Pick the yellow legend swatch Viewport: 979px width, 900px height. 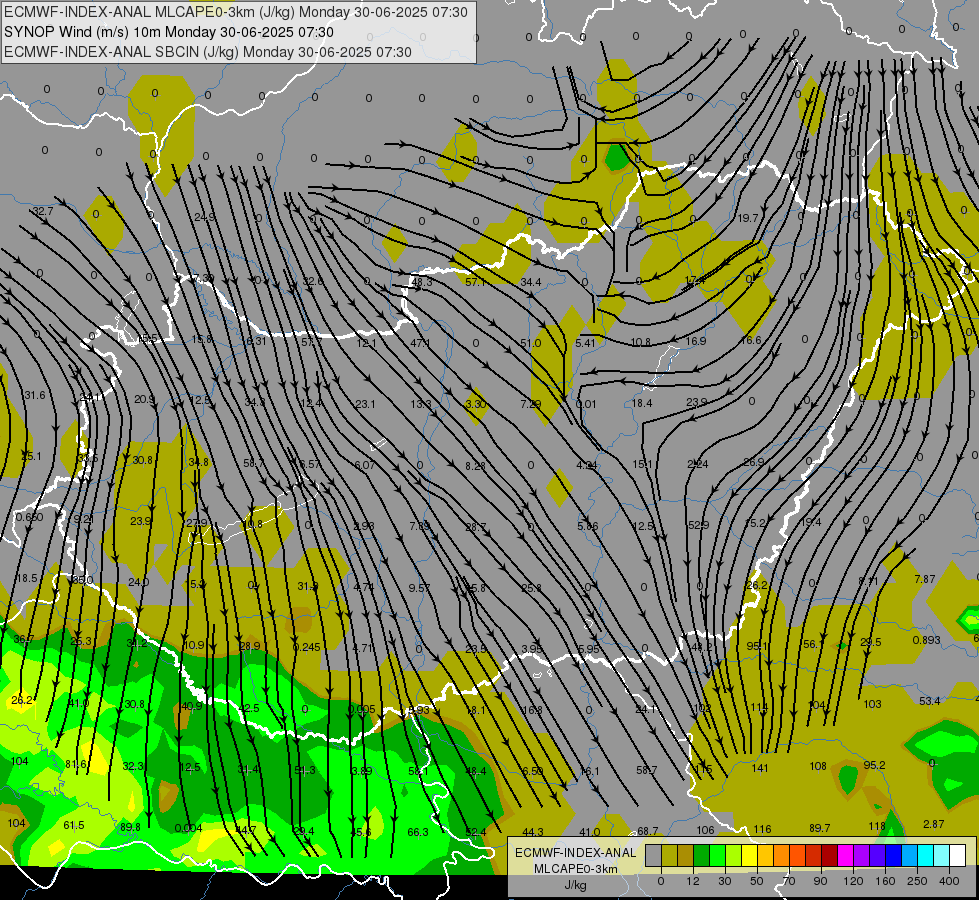tap(749, 856)
